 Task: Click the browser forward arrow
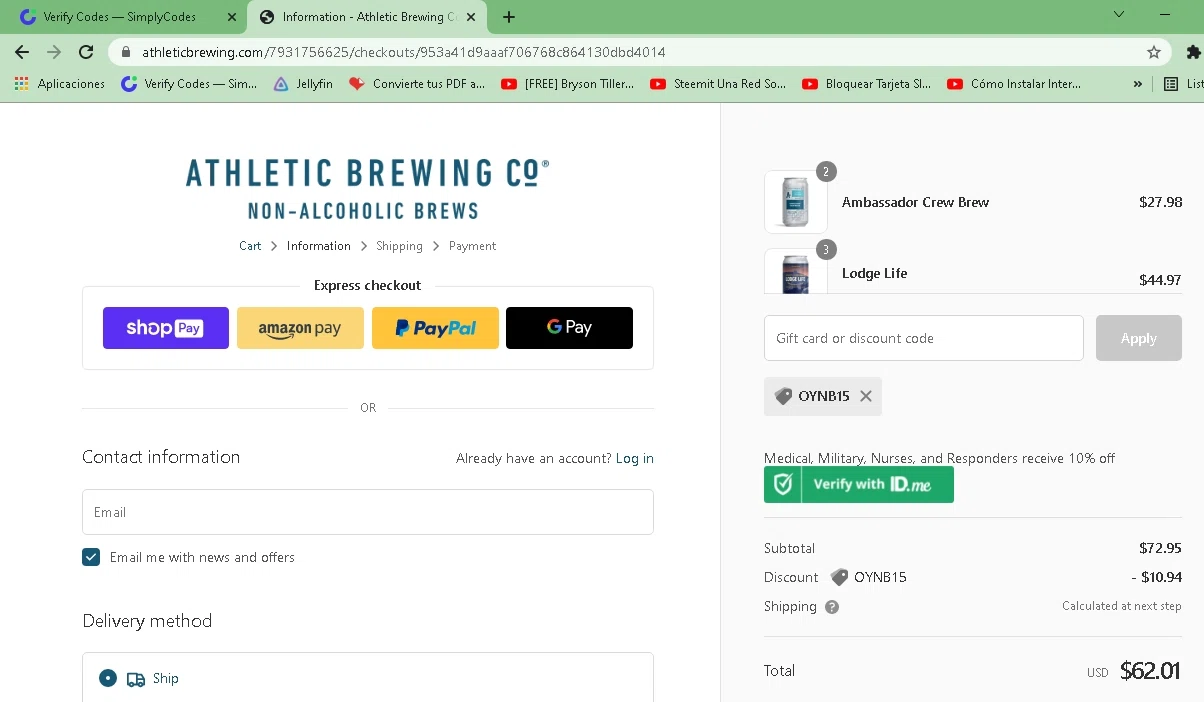[54, 52]
